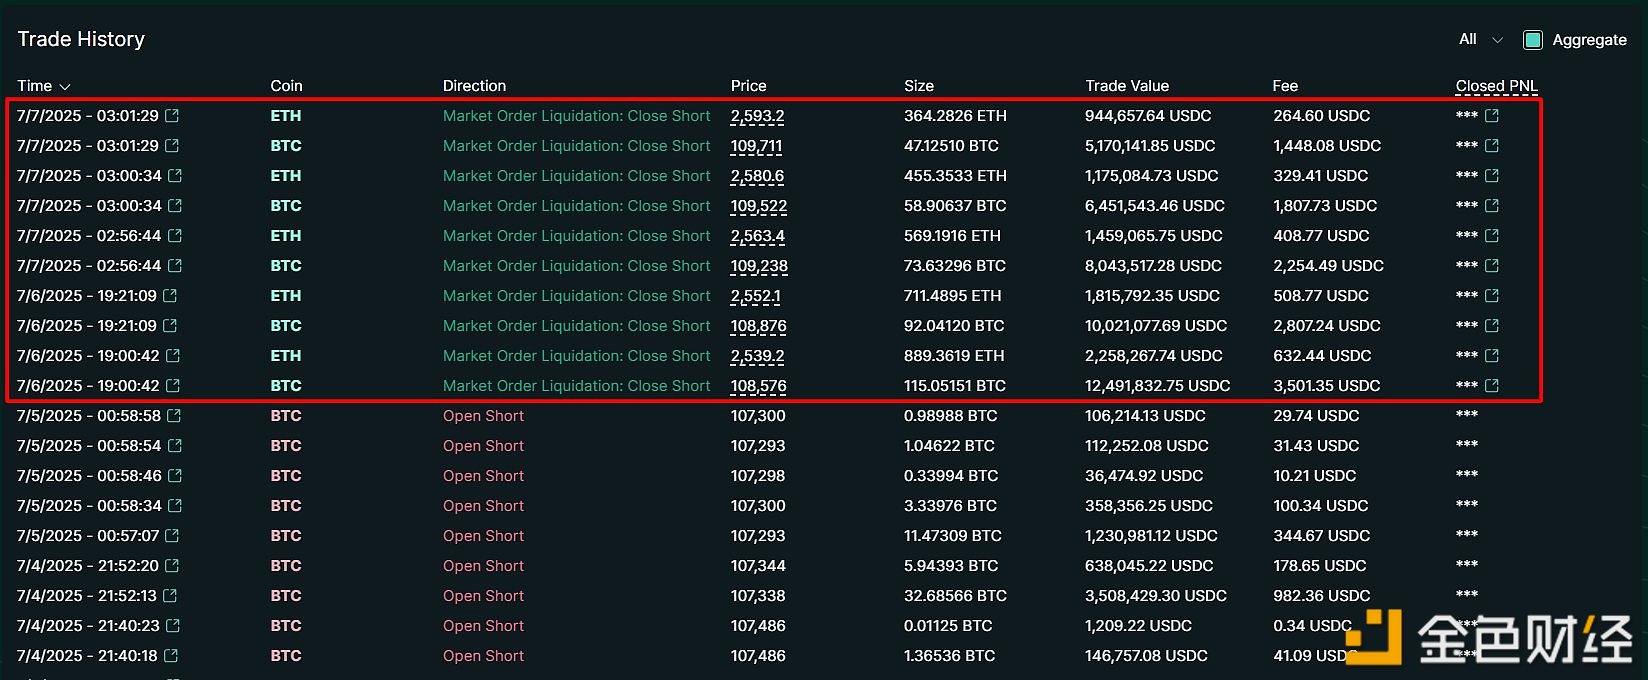Viewport: 1648px width, 680px height.
Task: Open the All filter dropdown
Action: point(1480,40)
